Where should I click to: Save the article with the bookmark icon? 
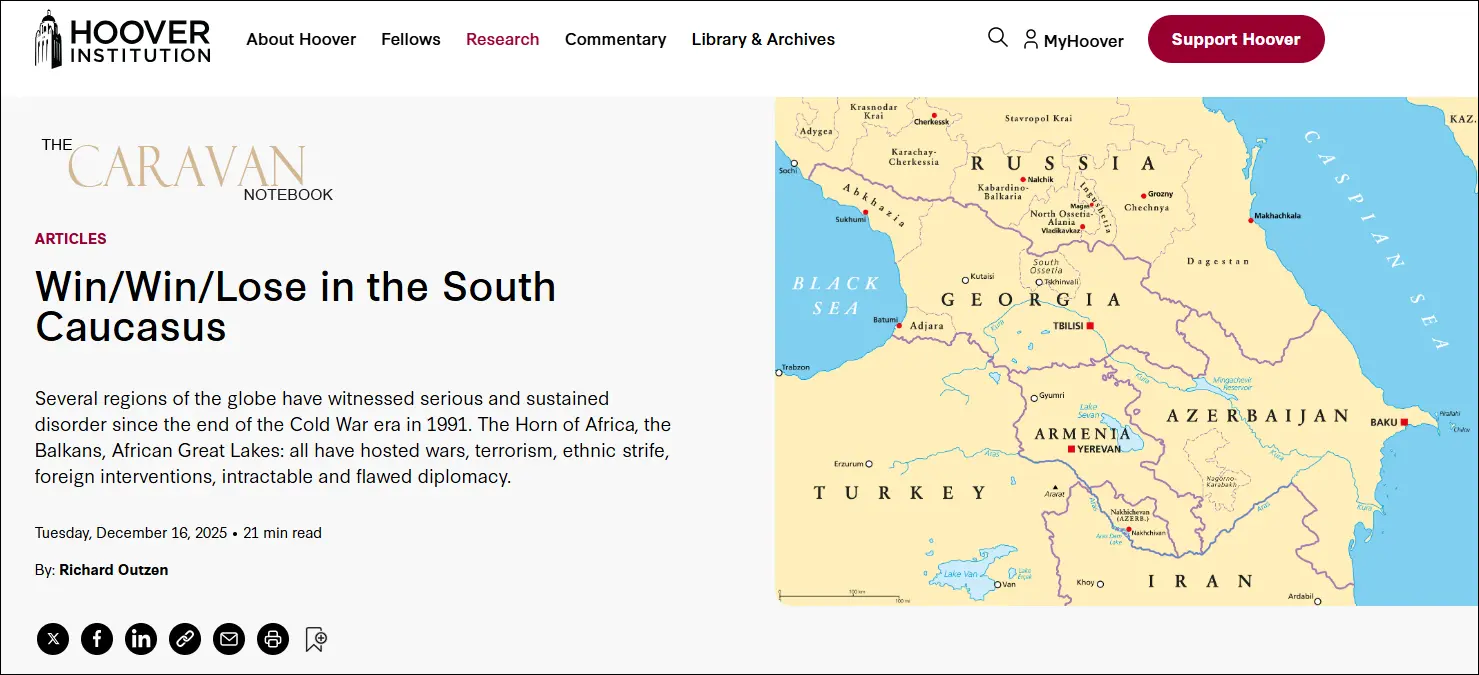tap(316, 639)
